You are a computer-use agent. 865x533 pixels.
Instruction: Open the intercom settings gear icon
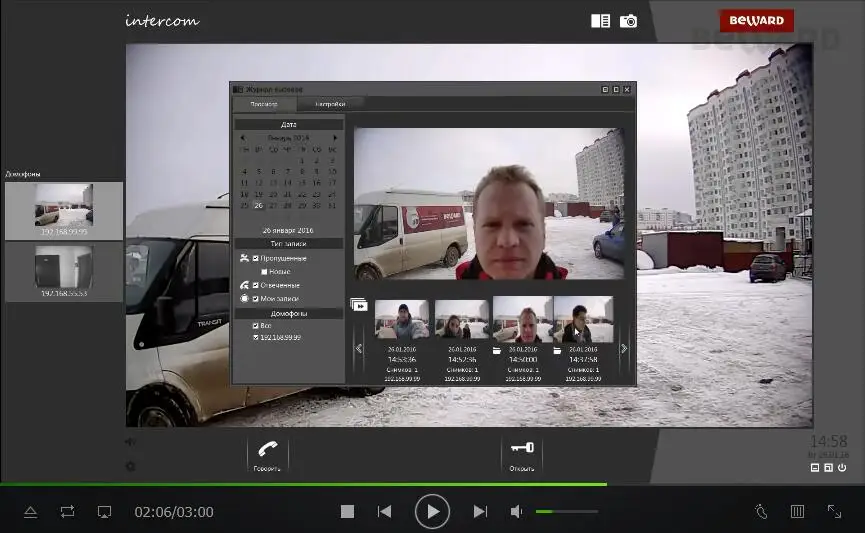pyautogui.click(x=131, y=466)
